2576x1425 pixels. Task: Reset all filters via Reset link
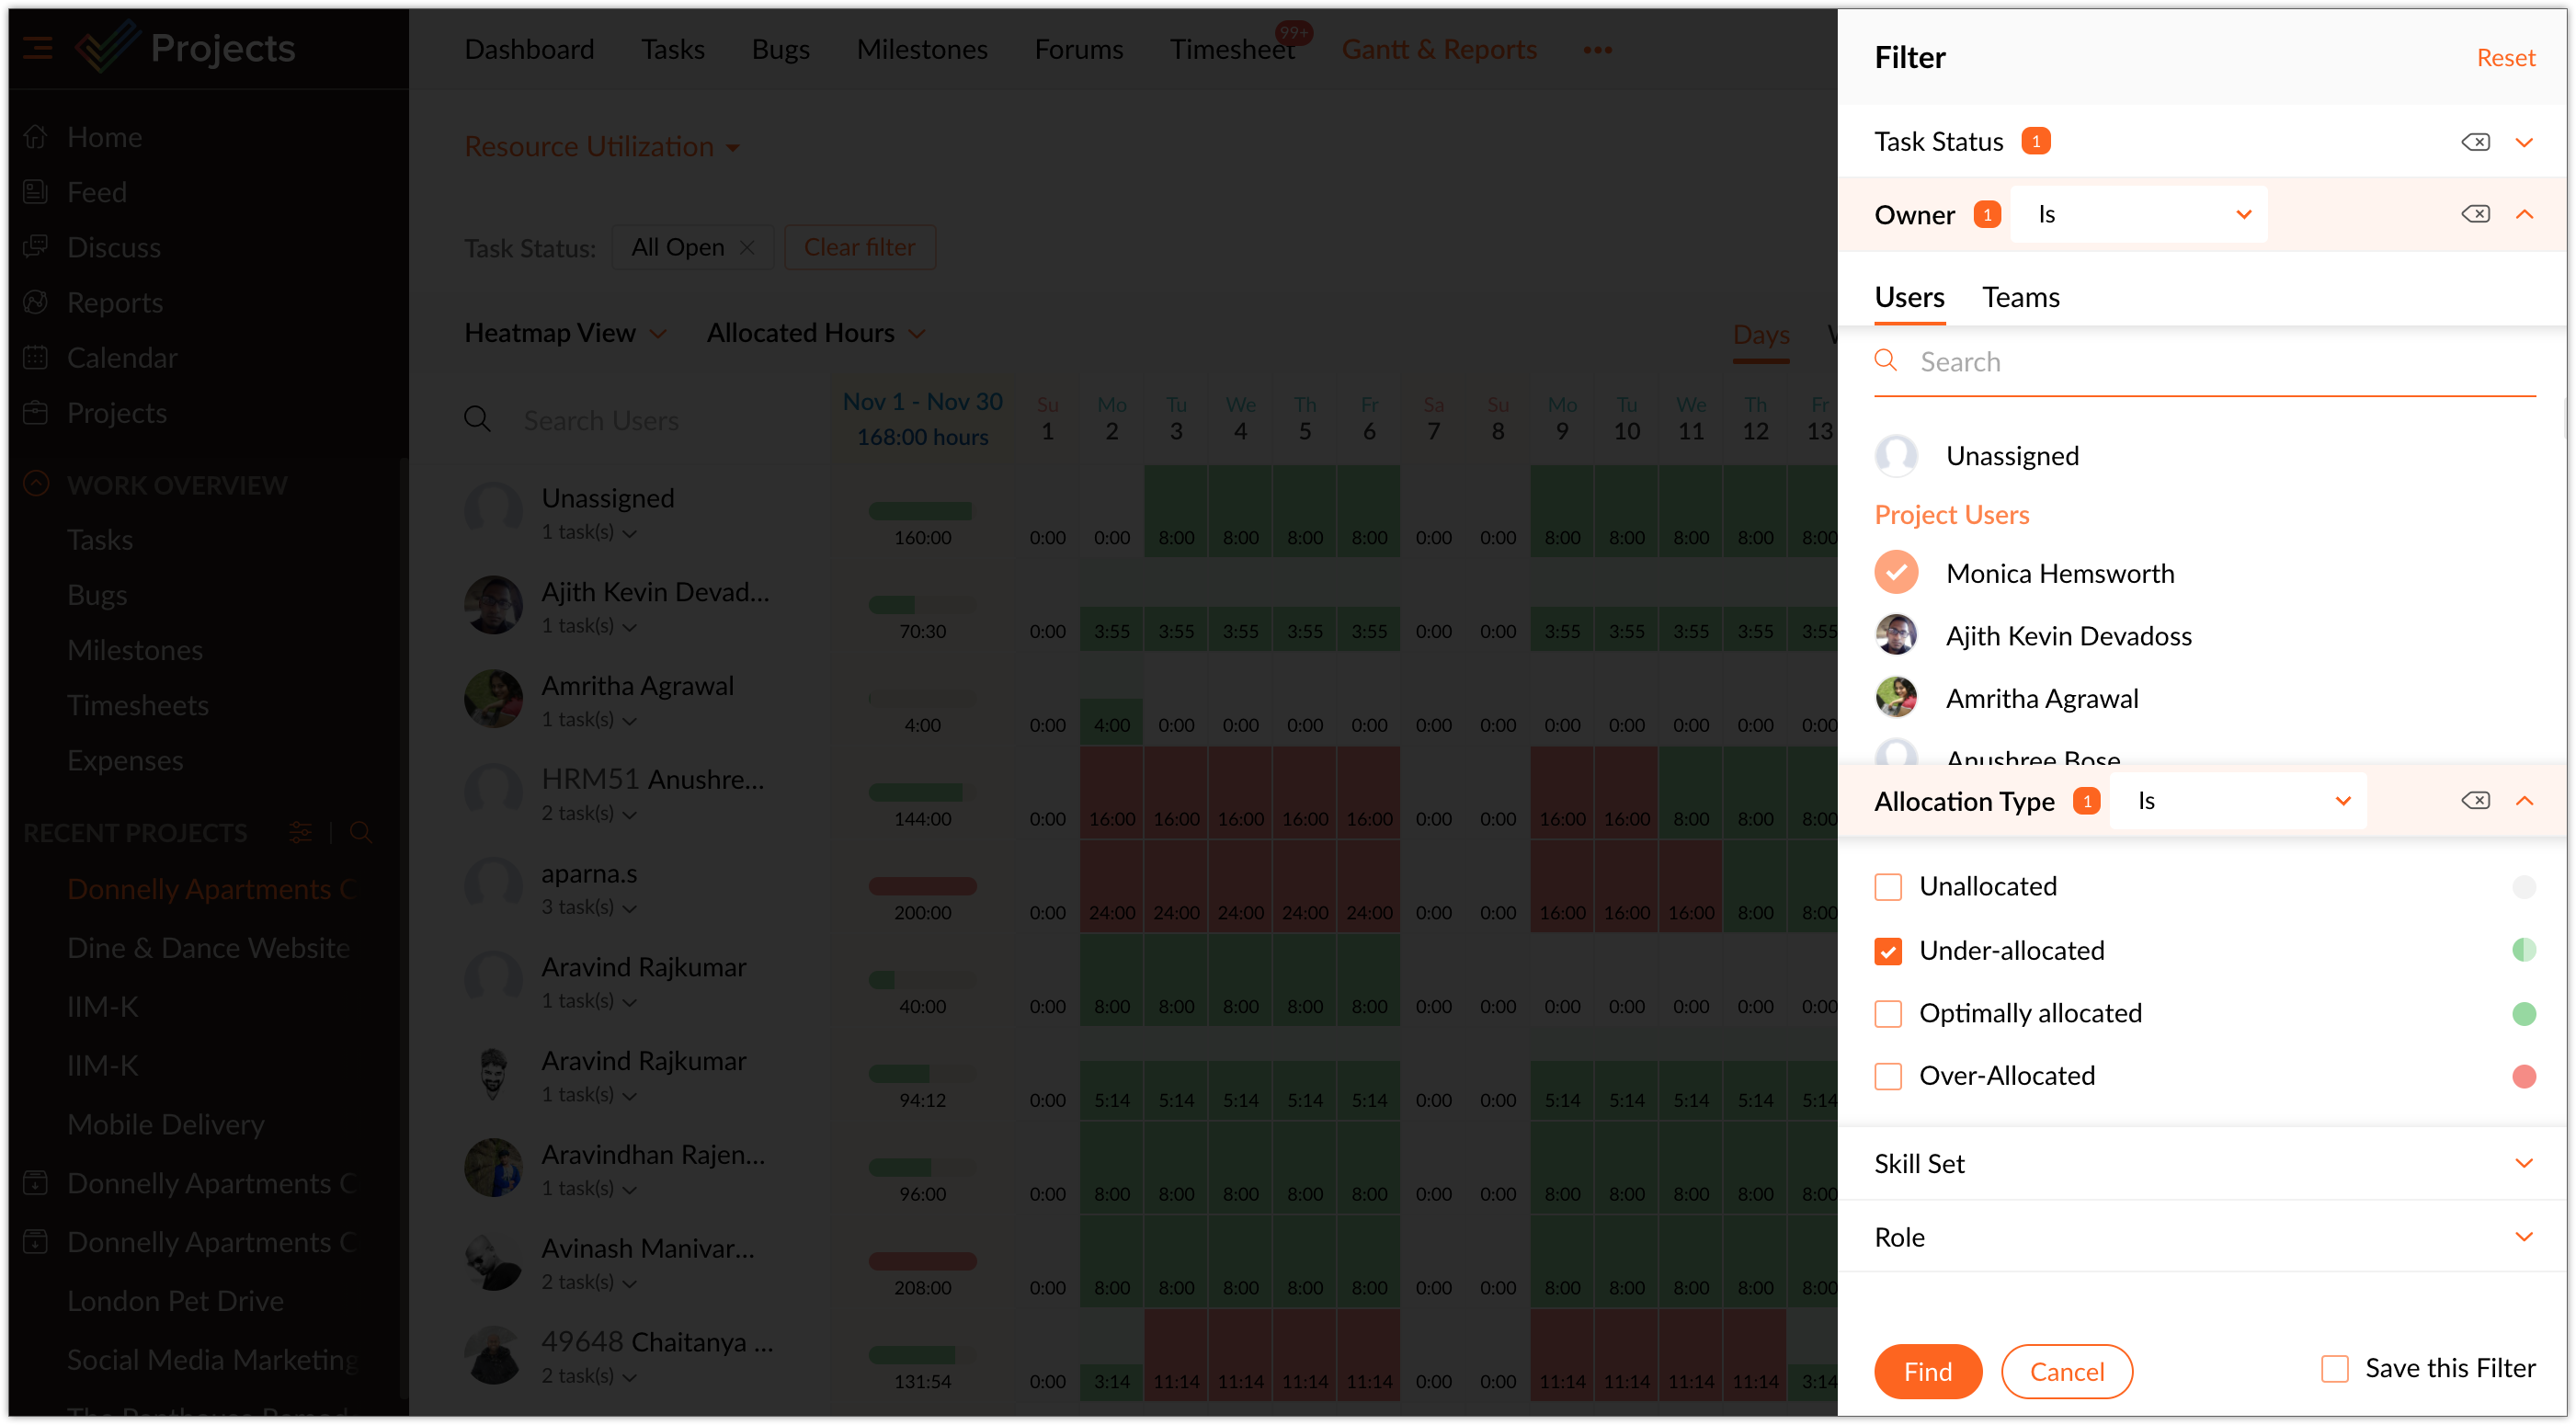point(2504,58)
